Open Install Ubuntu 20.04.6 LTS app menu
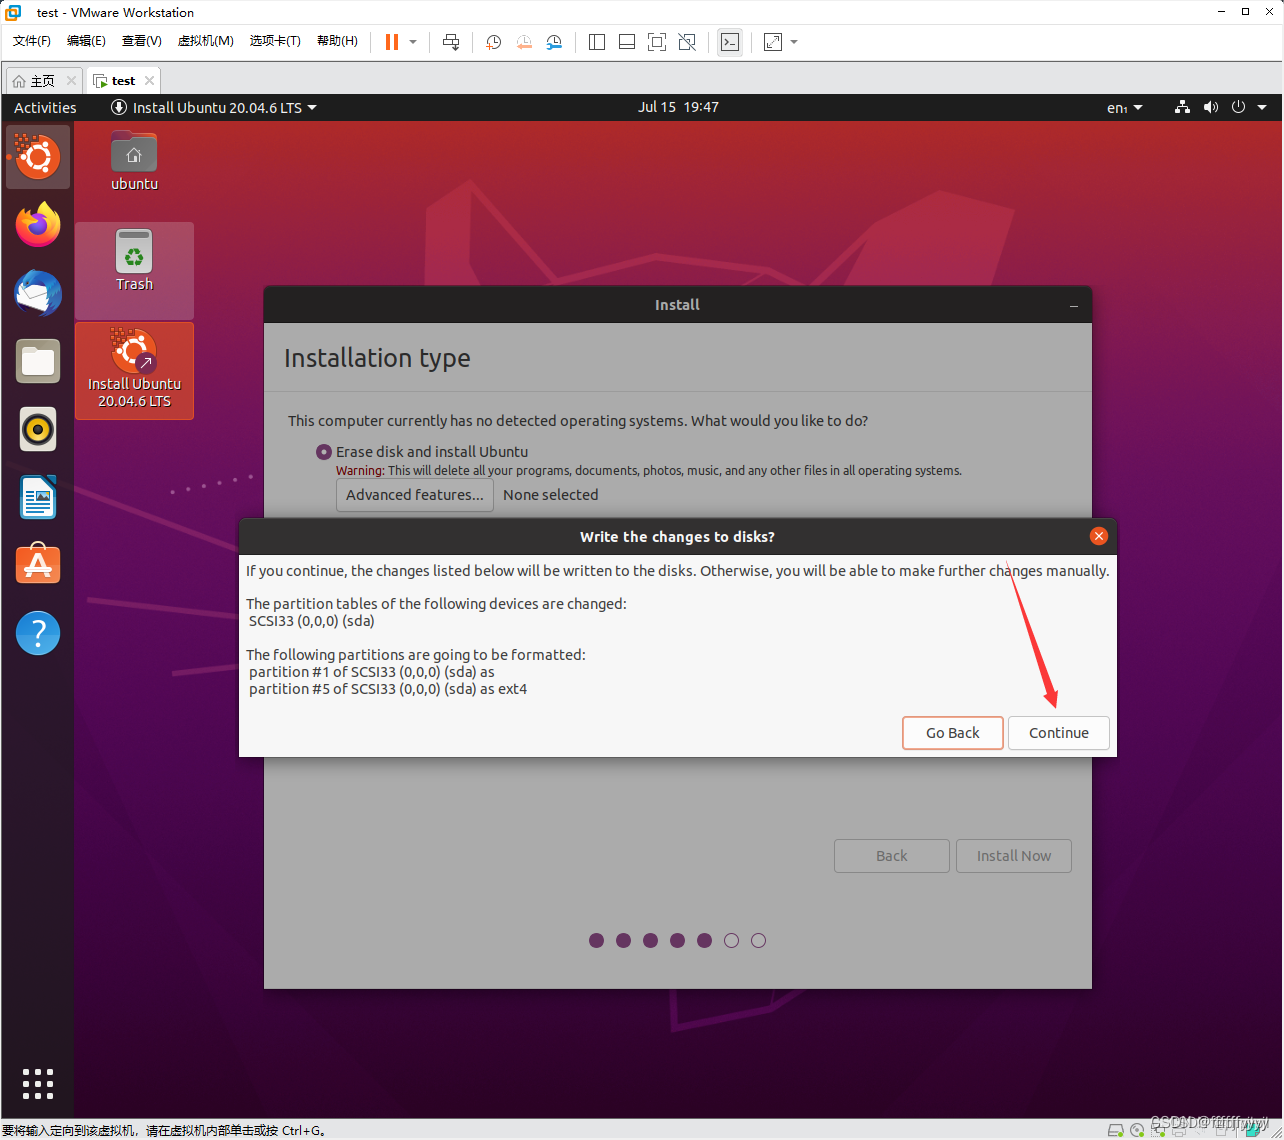The image size is (1284, 1140). coord(214,107)
